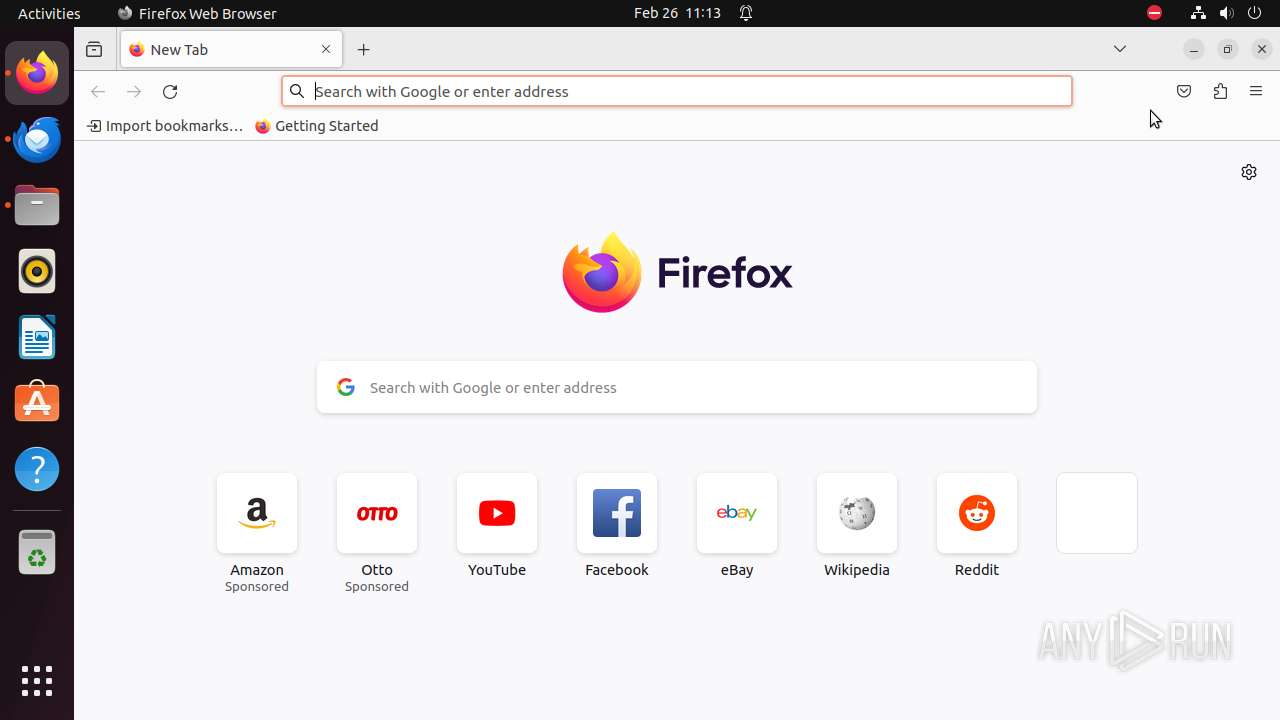Click the notification bell icon in top bar
This screenshot has width=1280, height=720.
pos(746,13)
